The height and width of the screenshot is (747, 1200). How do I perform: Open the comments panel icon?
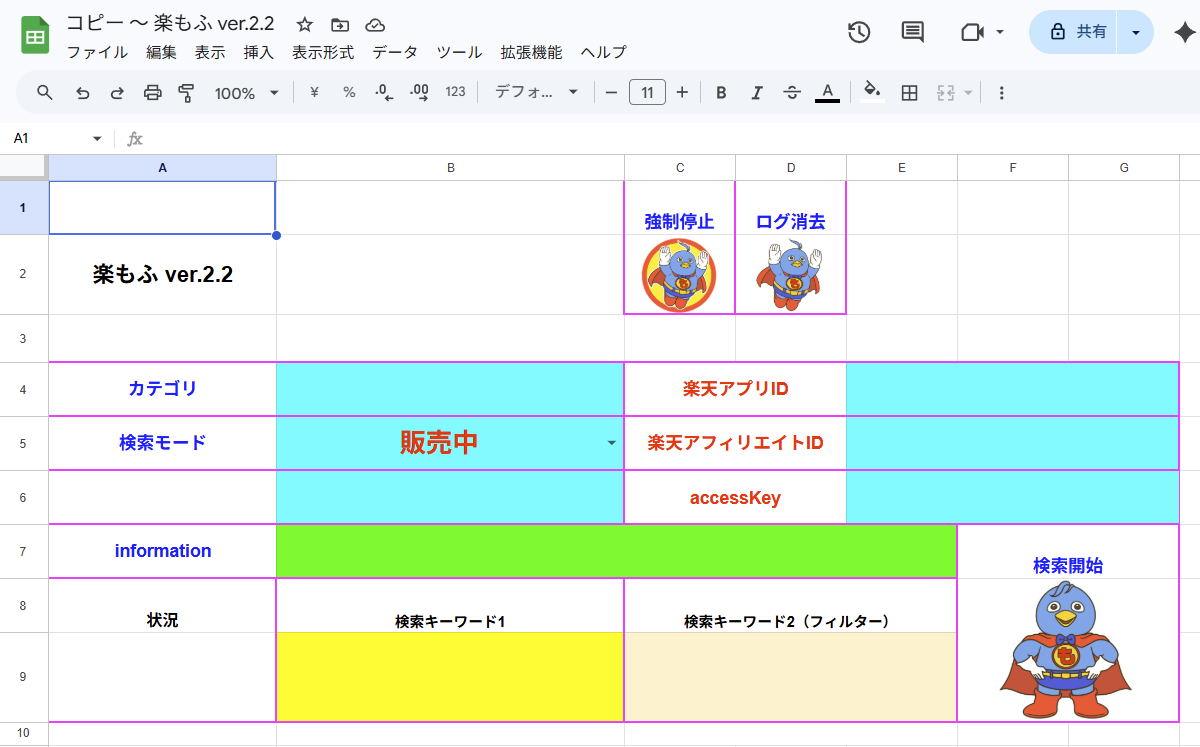[x=912, y=32]
